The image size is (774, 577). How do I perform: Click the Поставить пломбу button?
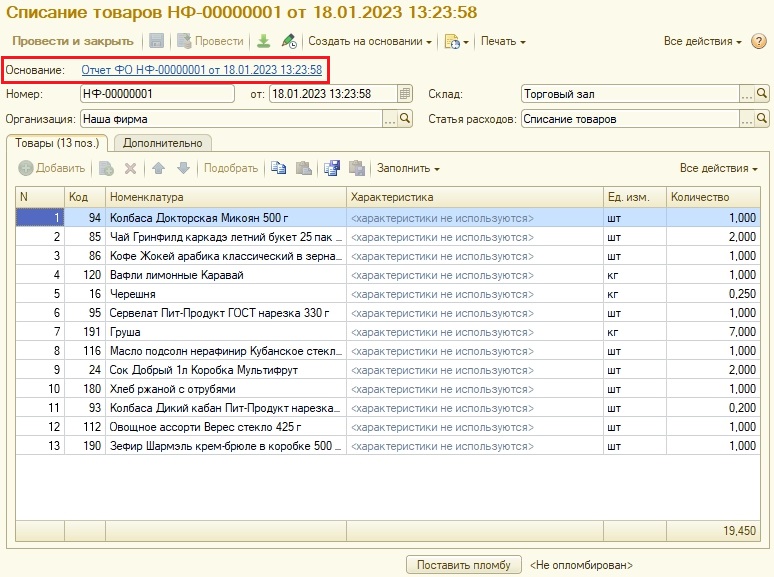tap(464, 565)
